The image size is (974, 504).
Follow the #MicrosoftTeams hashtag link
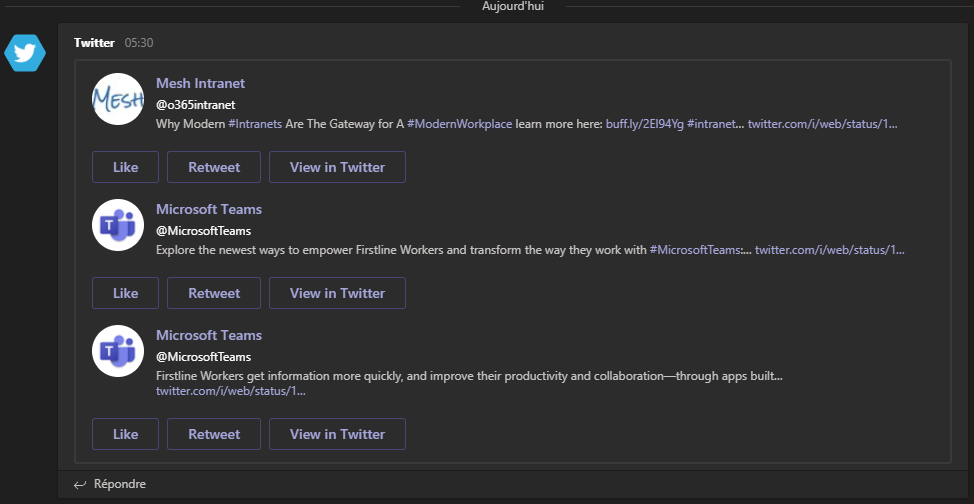[696, 250]
